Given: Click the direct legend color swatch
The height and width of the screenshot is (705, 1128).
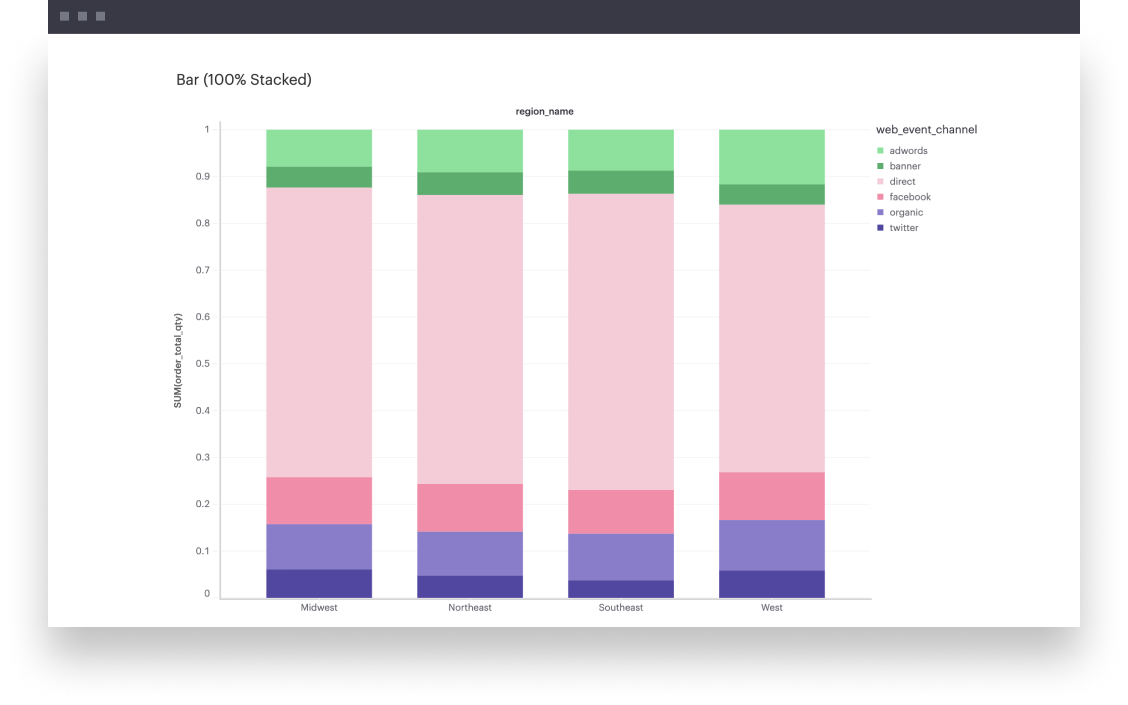Looking at the screenshot, I should click(x=880, y=182).
